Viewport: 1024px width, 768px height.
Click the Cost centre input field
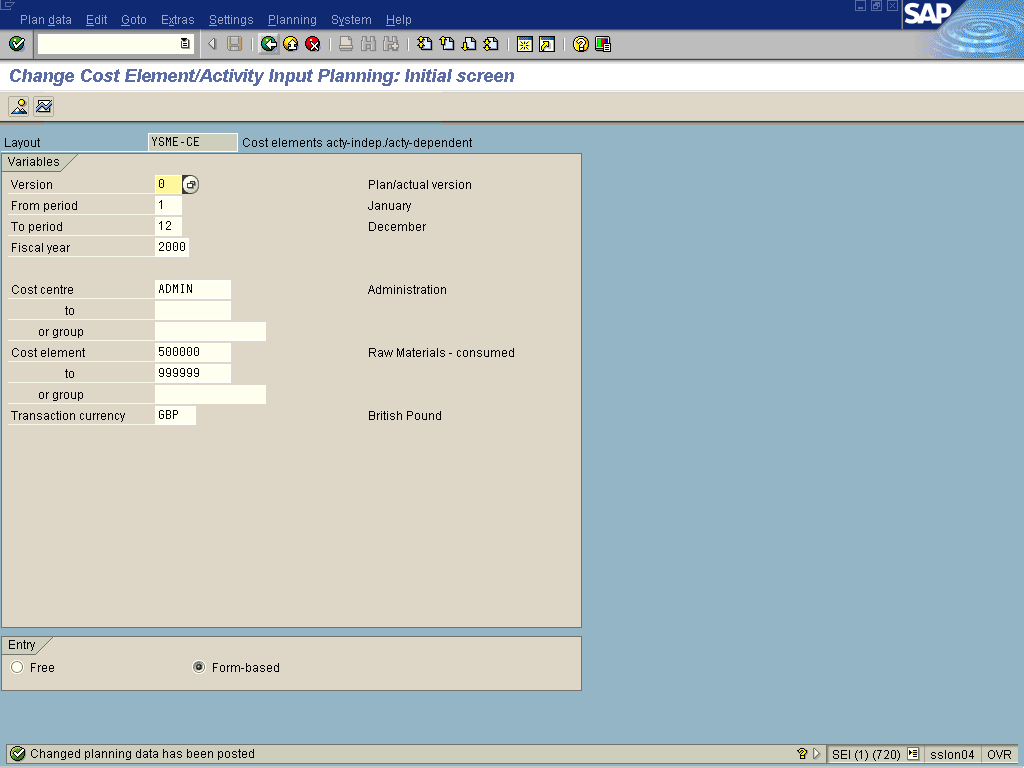click(x=193, y=290)
